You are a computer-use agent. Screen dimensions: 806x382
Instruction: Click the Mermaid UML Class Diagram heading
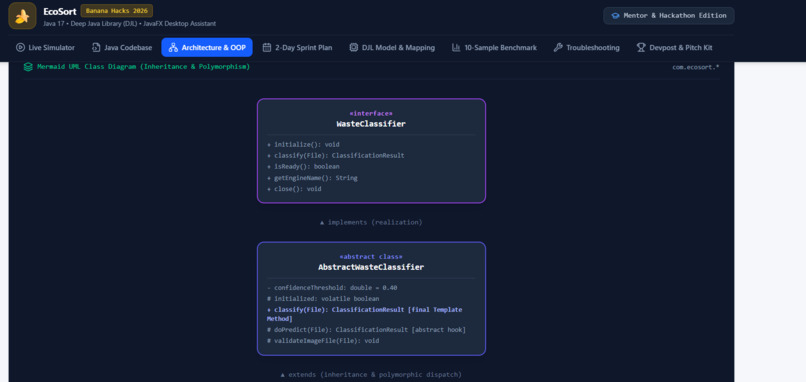143,67
